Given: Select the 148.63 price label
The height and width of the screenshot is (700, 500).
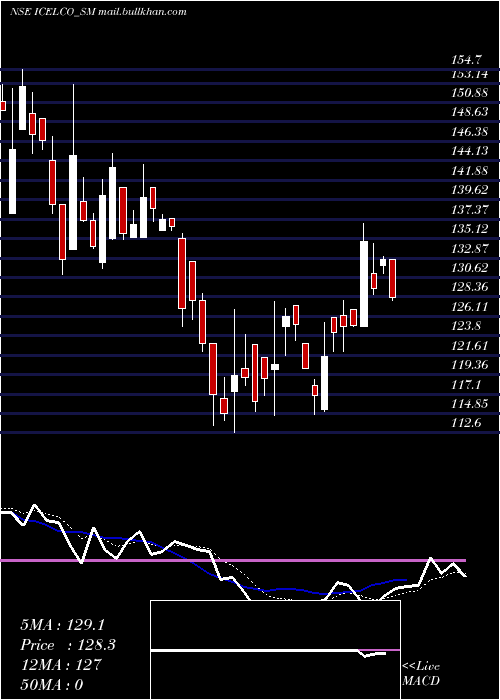Looking at the screenshot, I should click(x=470, y=112).
